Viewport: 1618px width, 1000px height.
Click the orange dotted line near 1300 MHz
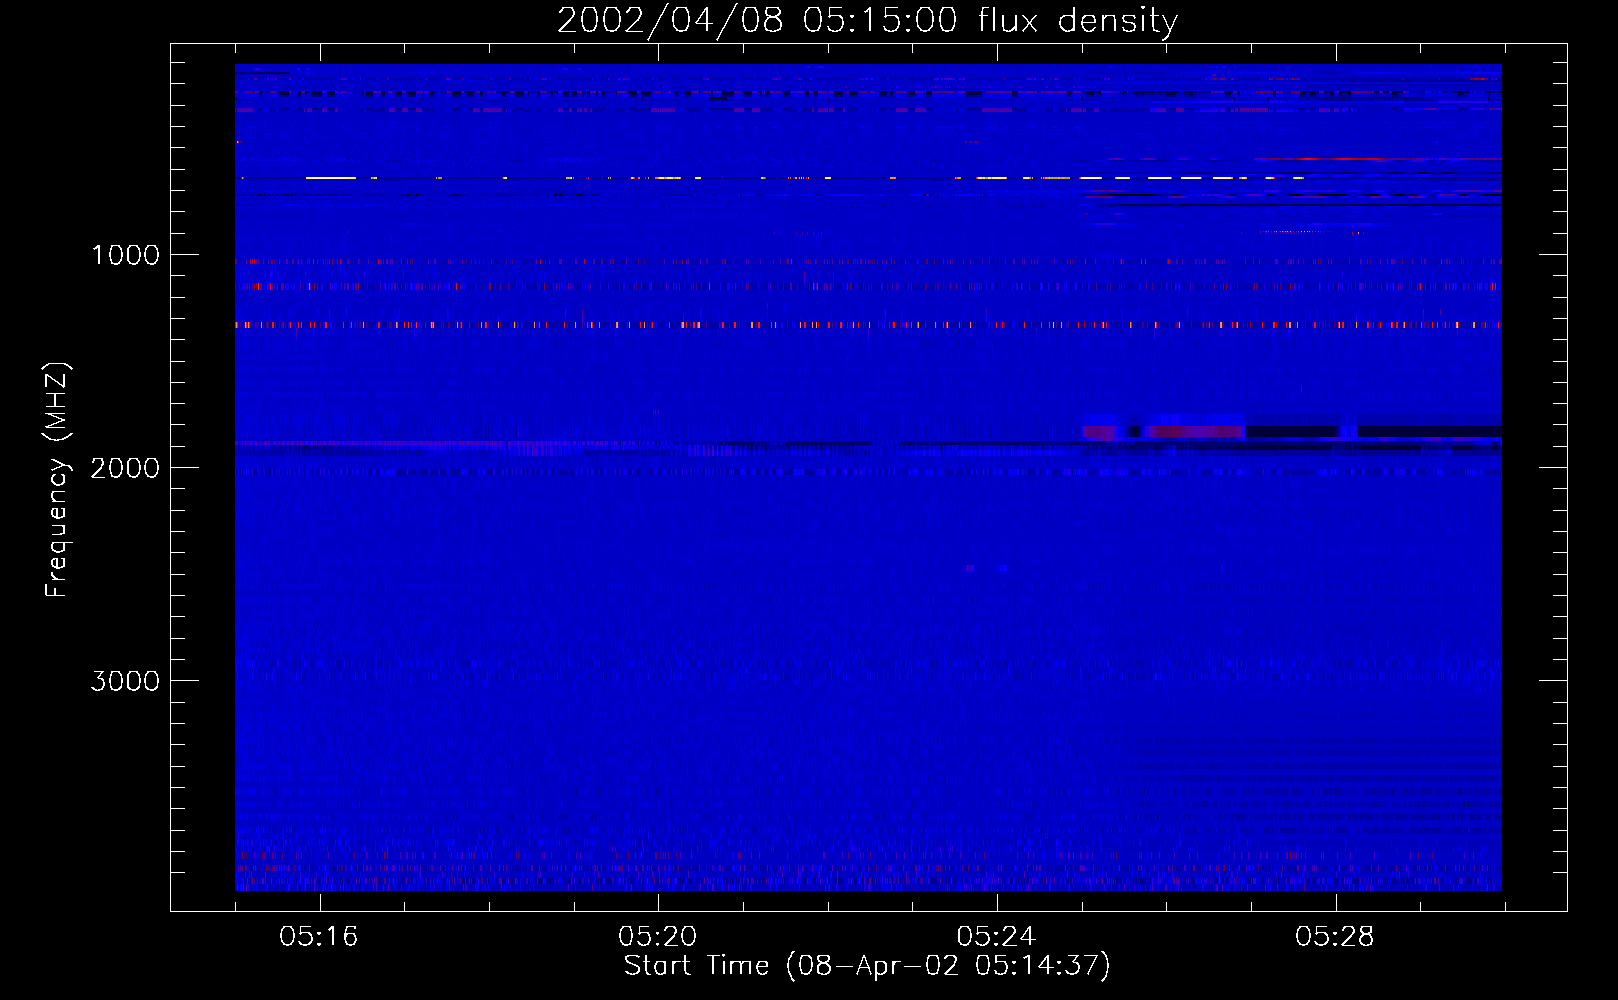click(868, 325)
